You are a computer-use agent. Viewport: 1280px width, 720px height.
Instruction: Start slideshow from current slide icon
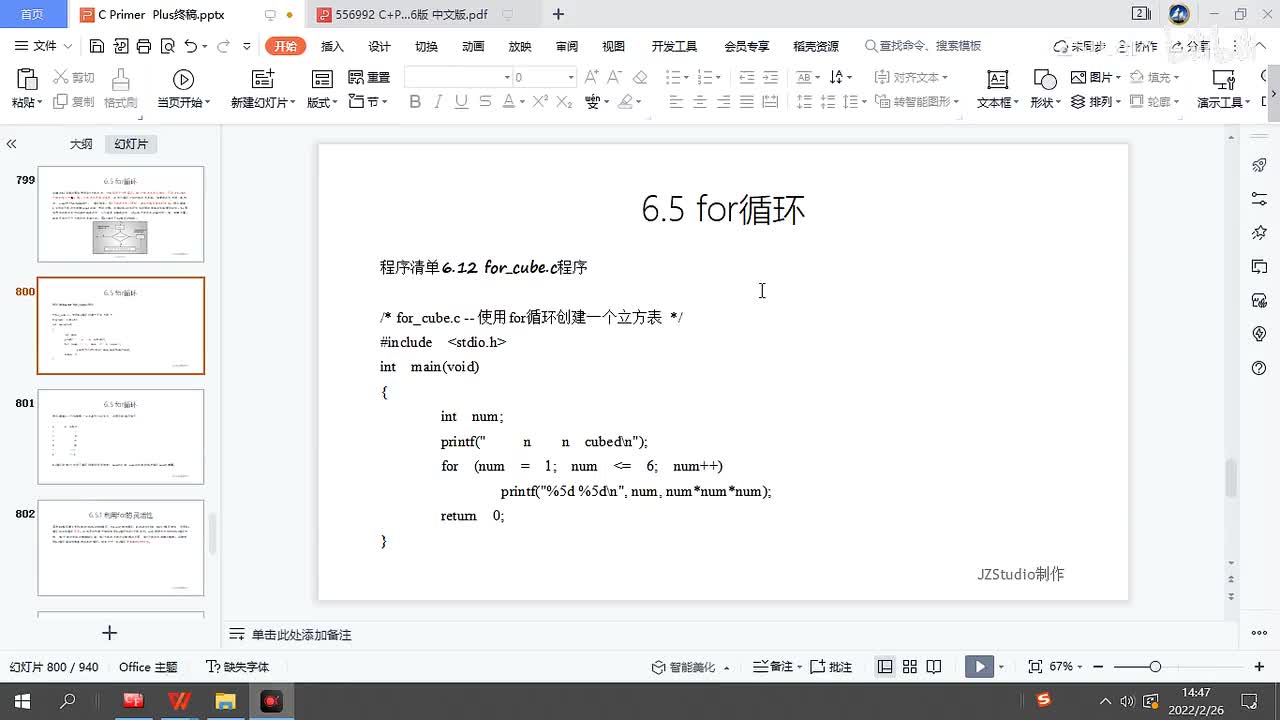(x=183, y=80)
